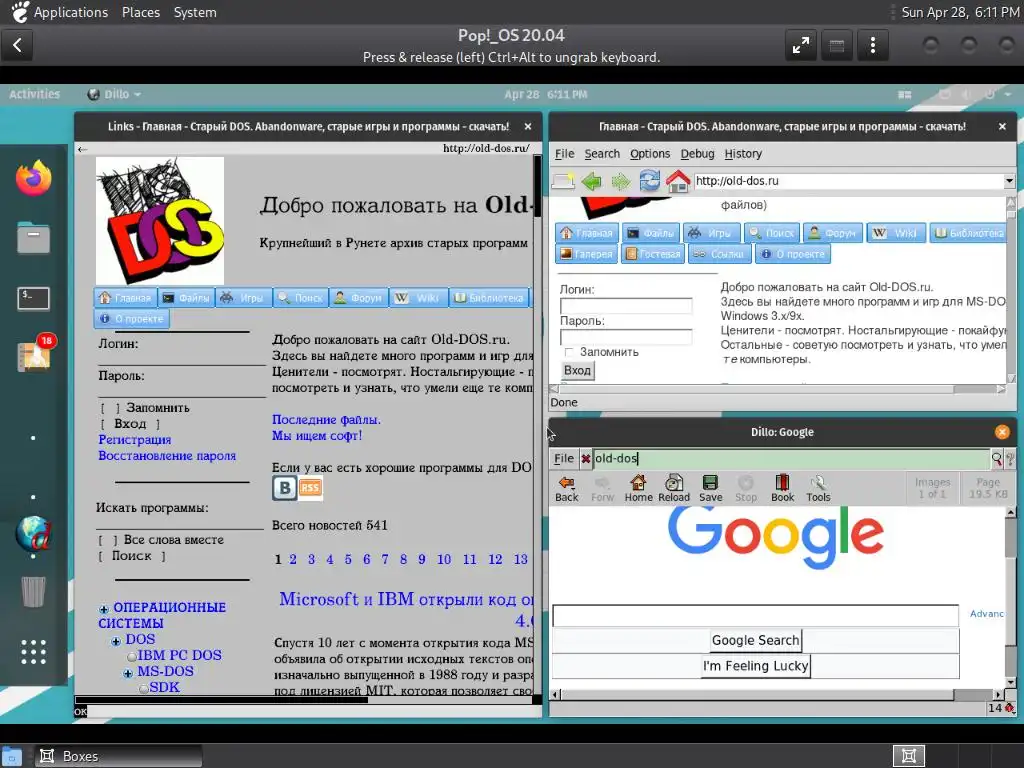Open Debug menu in NetSurf
The image size is (1024, 768).
click(x=697, y=153)
